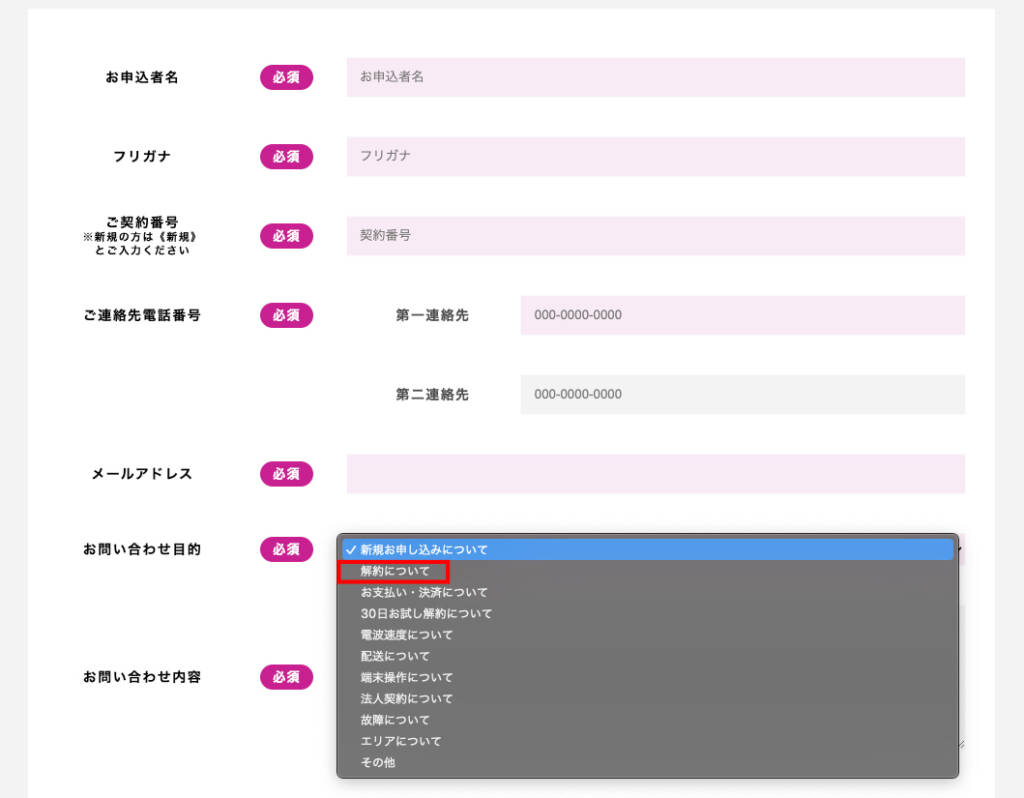Click the メールアドレス input field

coord(656,473)
